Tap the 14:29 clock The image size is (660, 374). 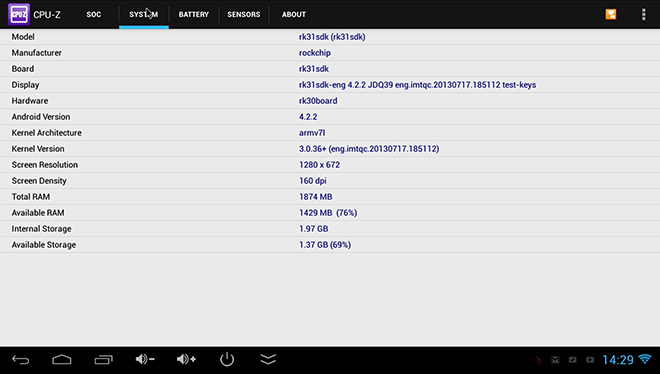click(618, 360)
